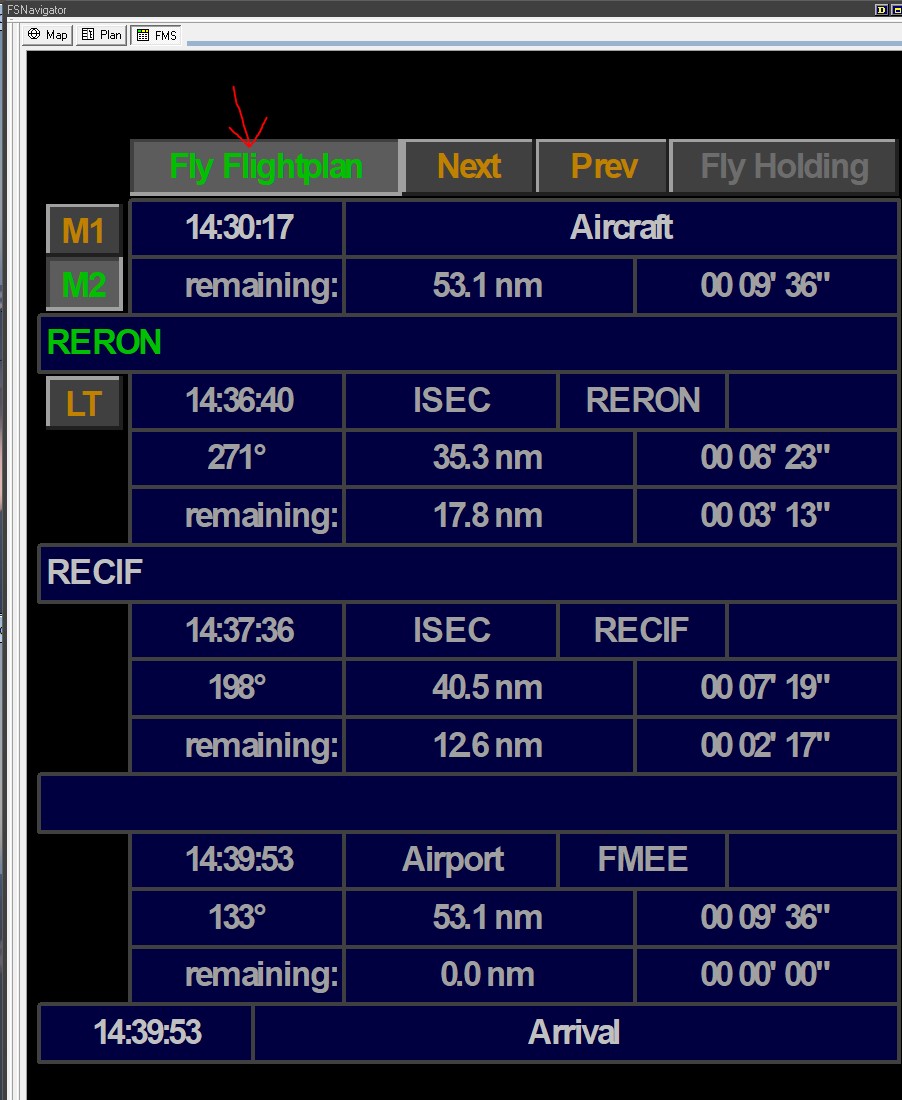Switch to the Plan tab
The width and height of the screenshot is (902, 1100).
point(101,34)
